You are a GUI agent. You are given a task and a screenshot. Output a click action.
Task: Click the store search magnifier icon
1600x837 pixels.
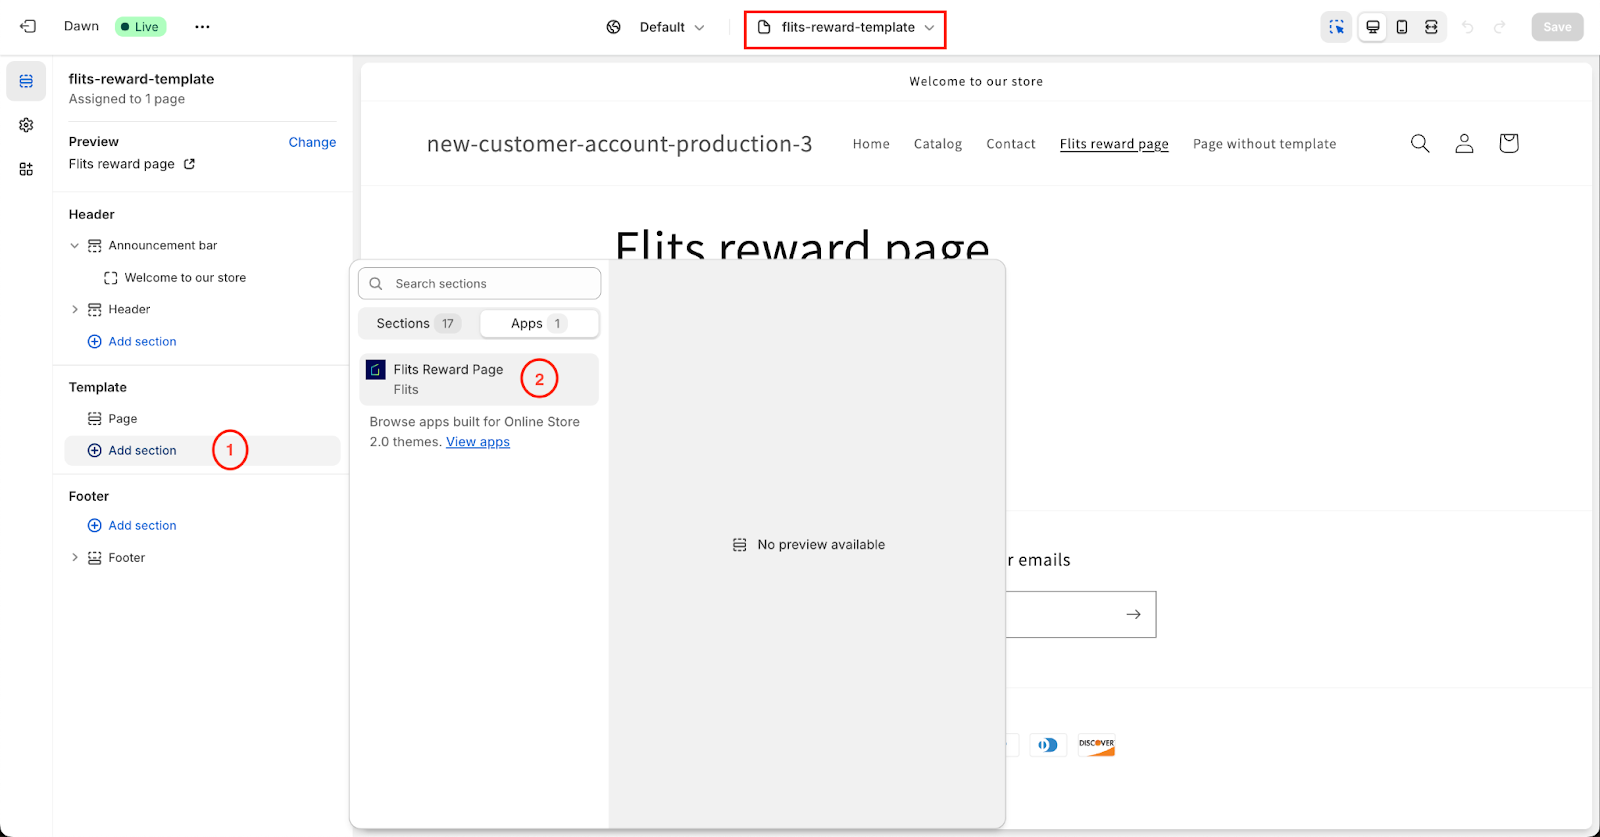1420,143
